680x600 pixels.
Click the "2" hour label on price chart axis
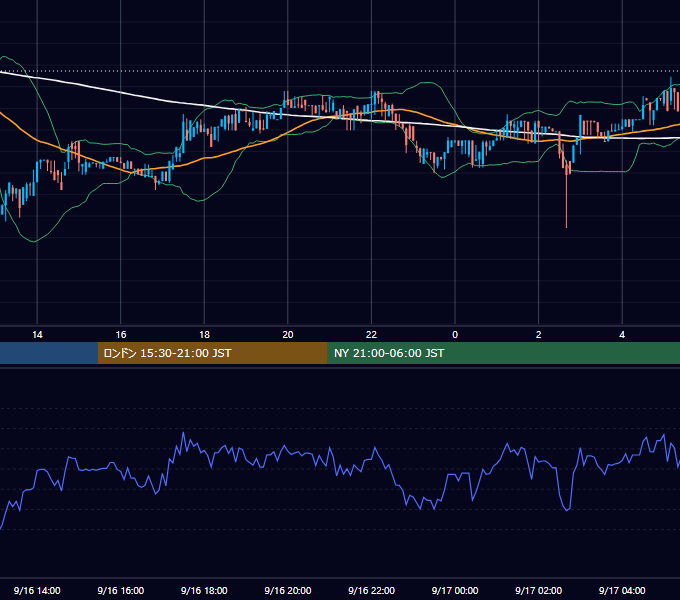pos(539,335)
